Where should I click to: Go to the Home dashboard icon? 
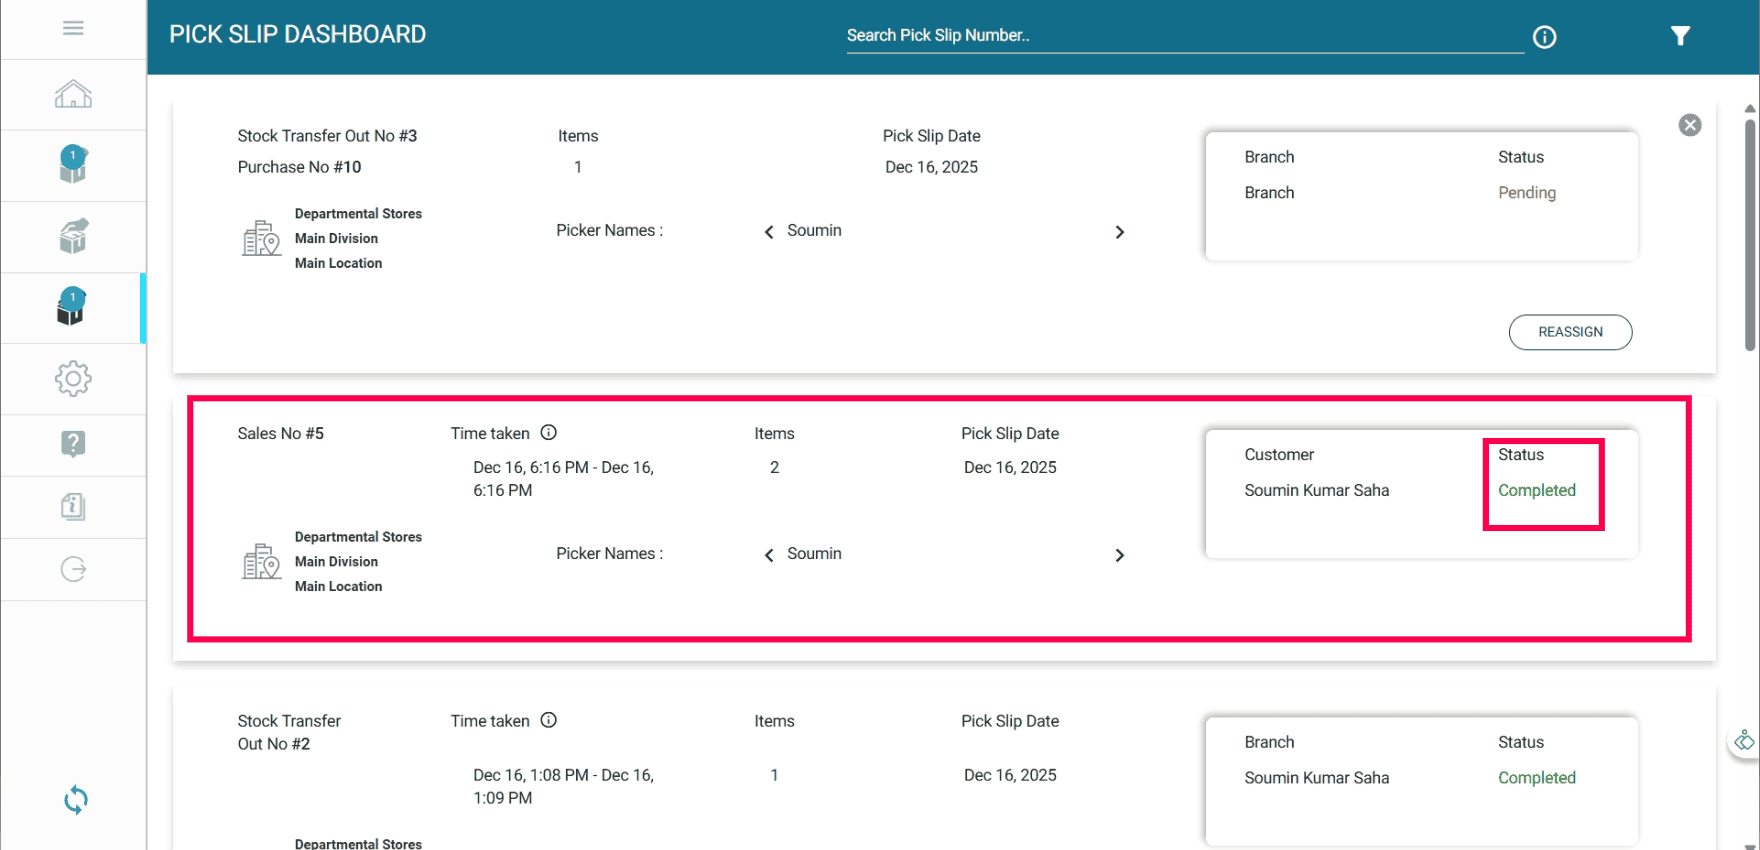coord(73,95)
